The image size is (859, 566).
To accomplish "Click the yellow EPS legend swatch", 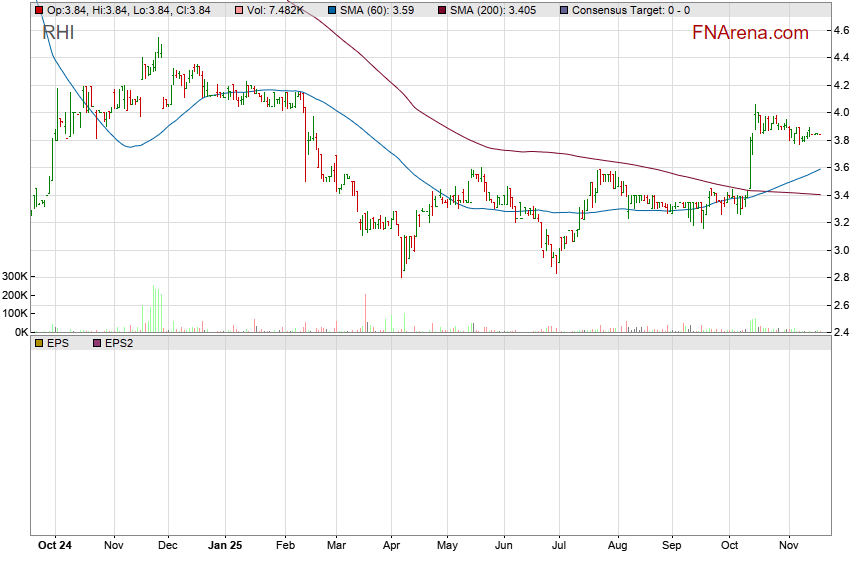I will [39, 343].
